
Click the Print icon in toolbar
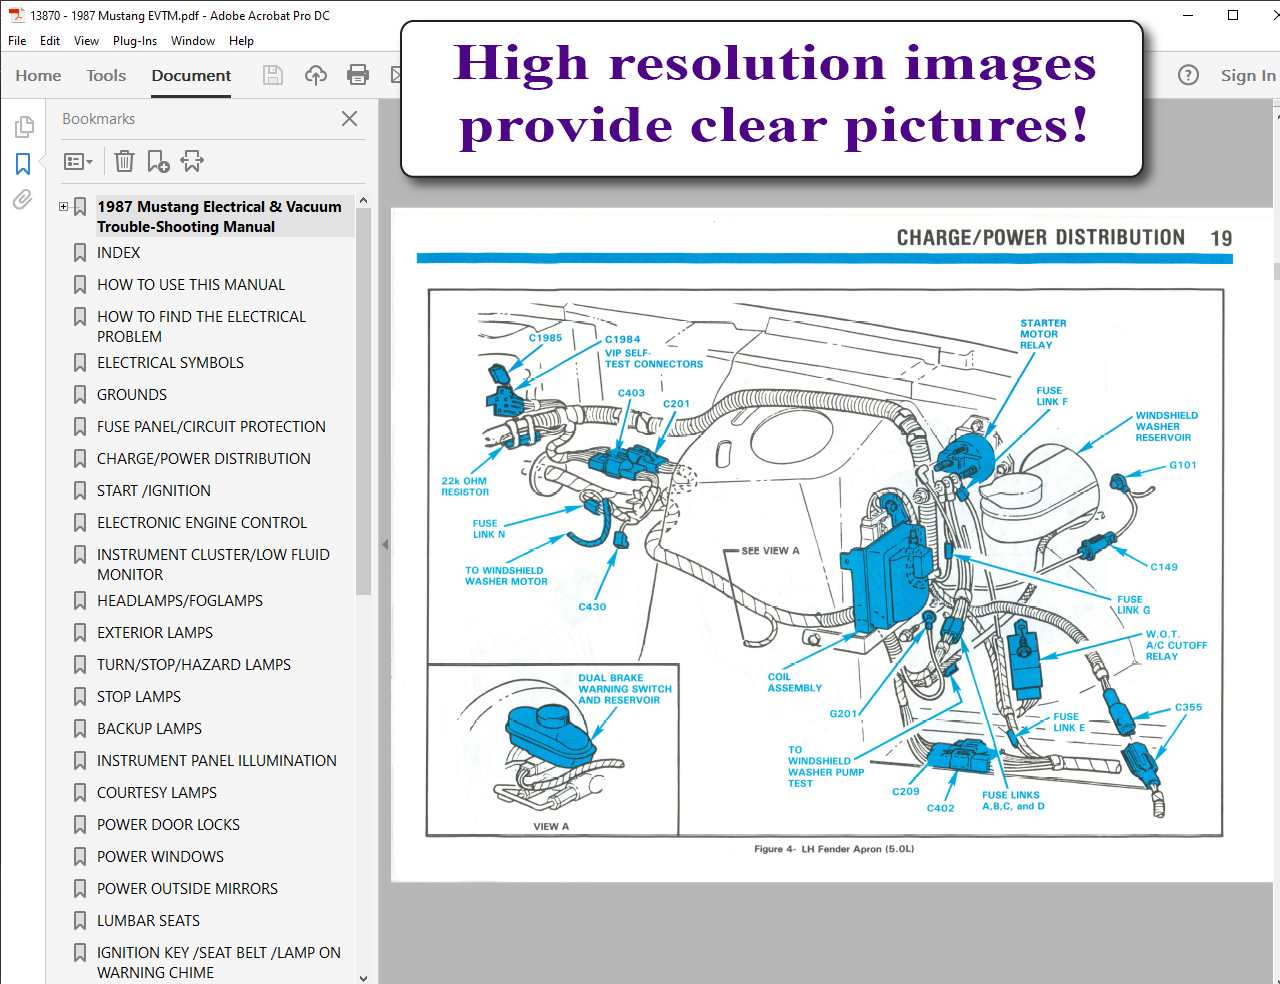[358, 75]
